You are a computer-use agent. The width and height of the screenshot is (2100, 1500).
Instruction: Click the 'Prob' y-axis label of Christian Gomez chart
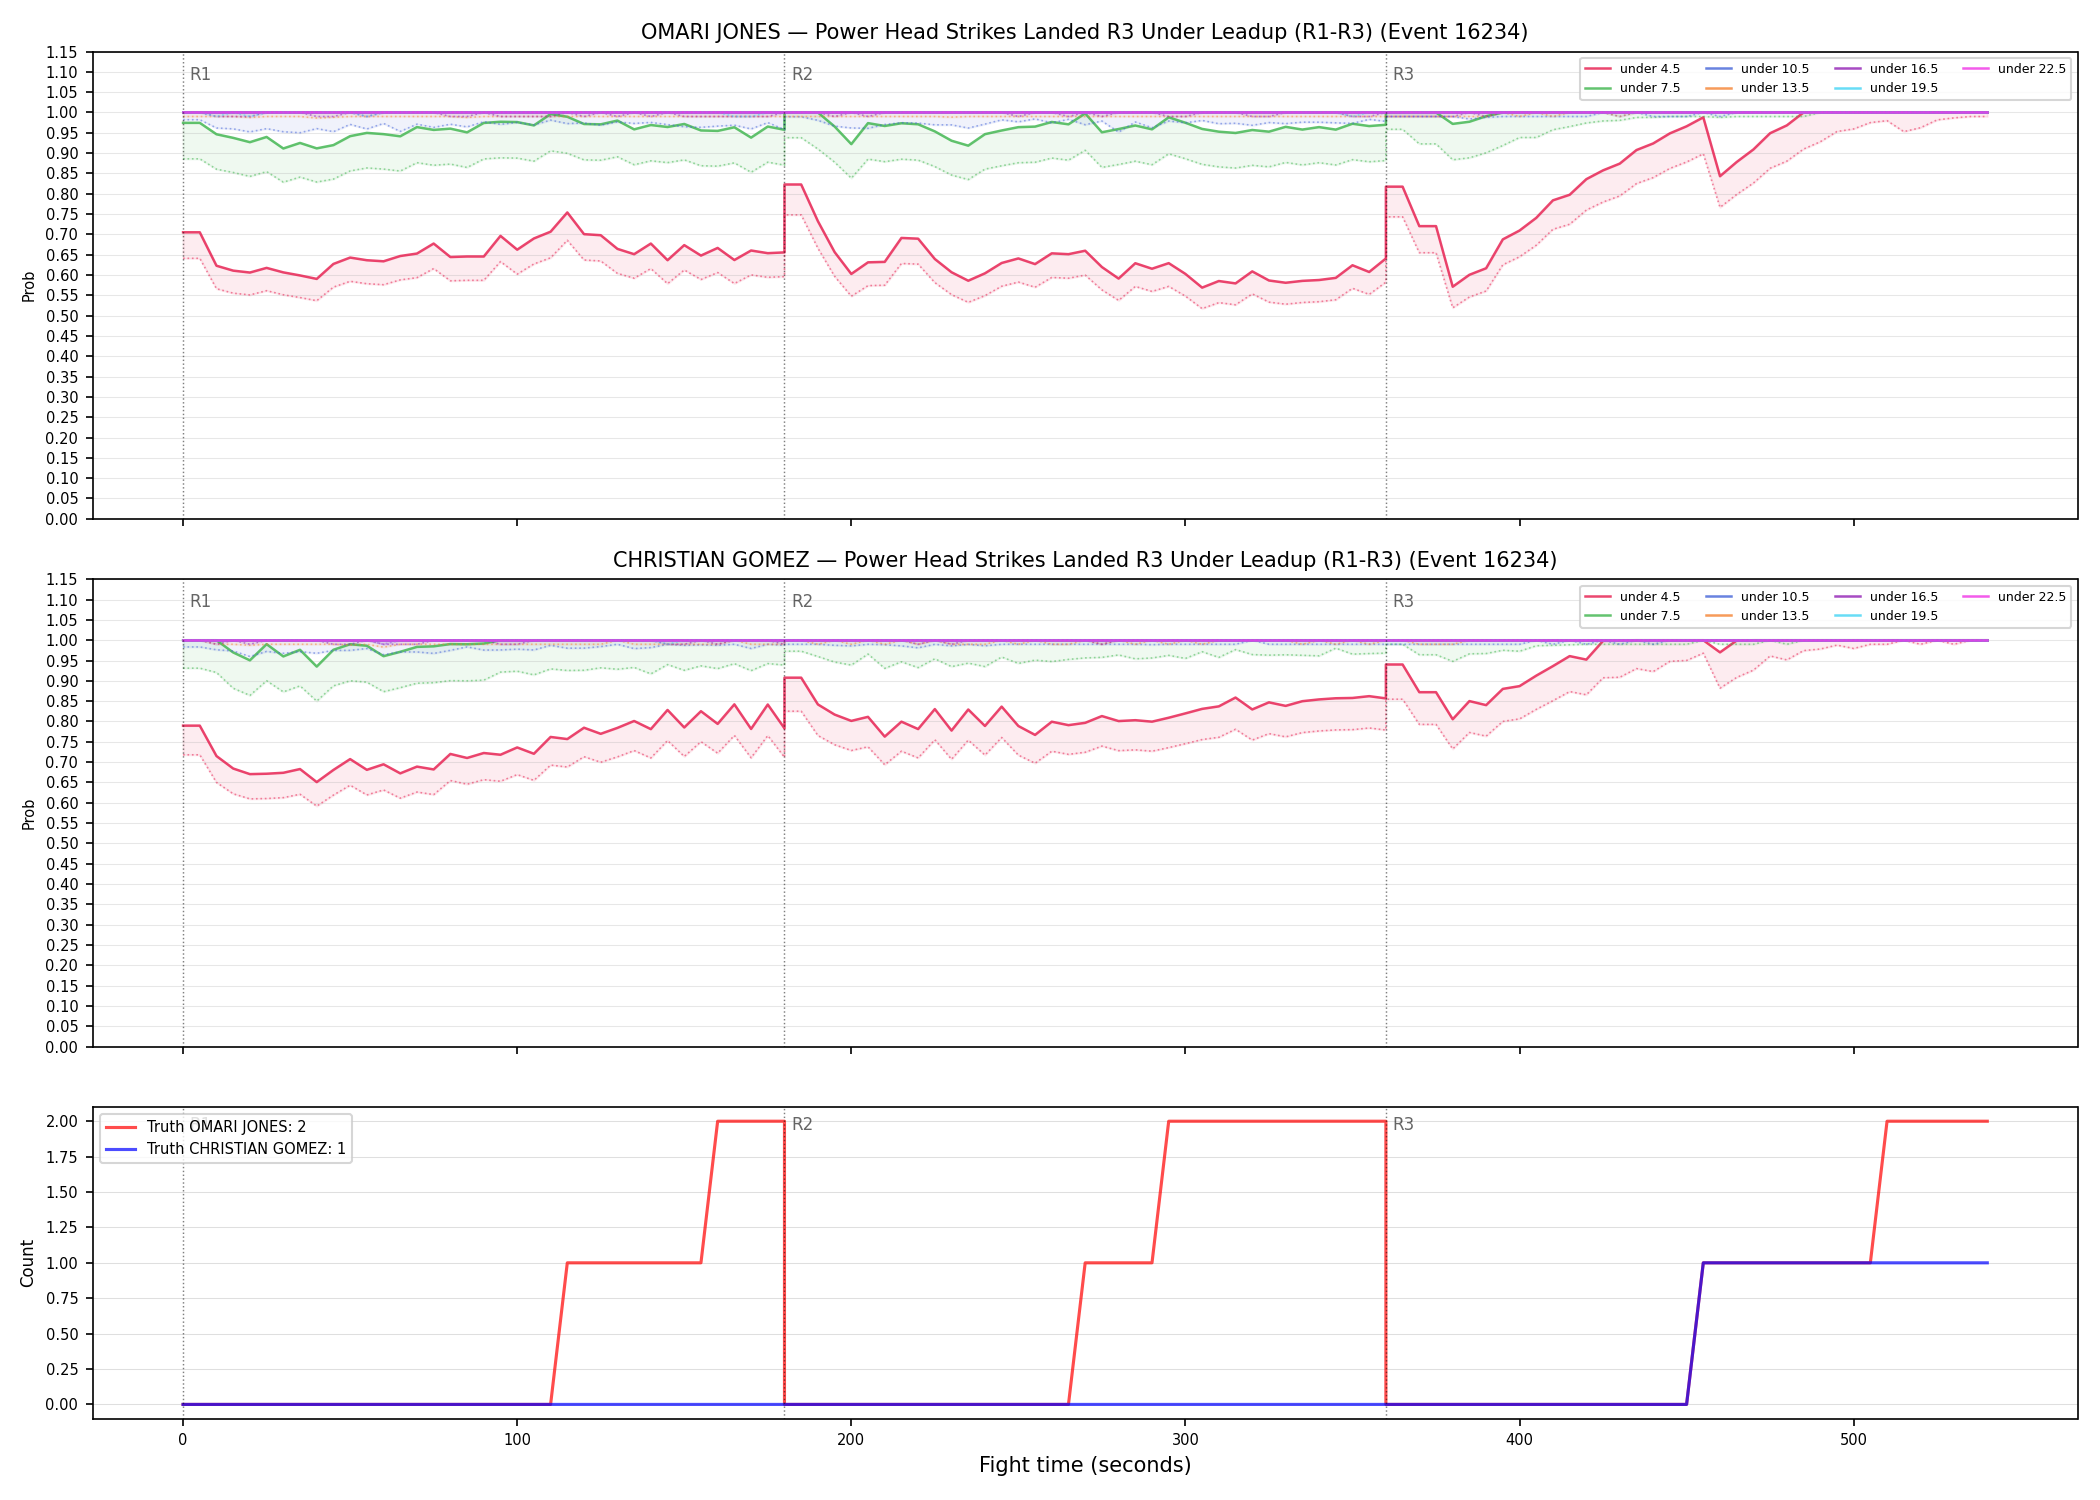(x=29, y=814)
